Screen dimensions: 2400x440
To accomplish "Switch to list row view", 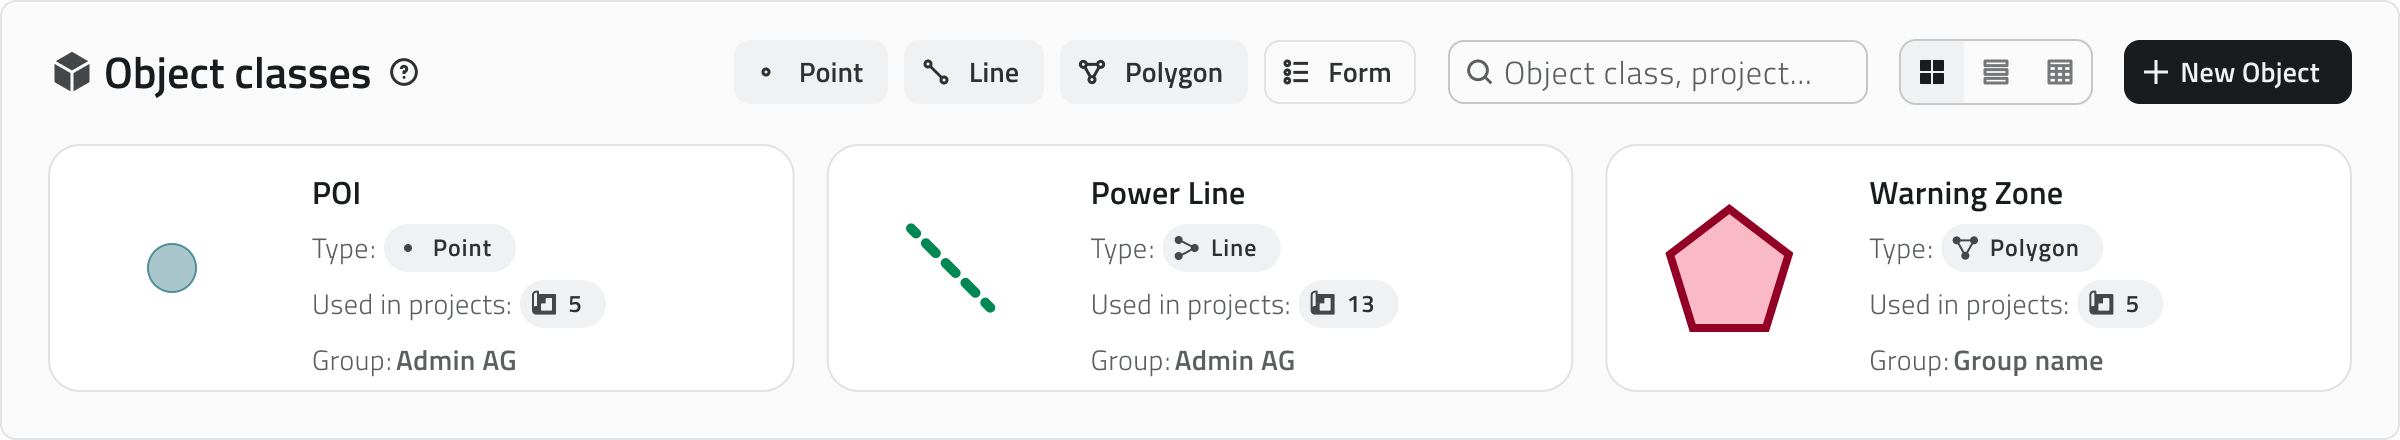I will 1996,72.
